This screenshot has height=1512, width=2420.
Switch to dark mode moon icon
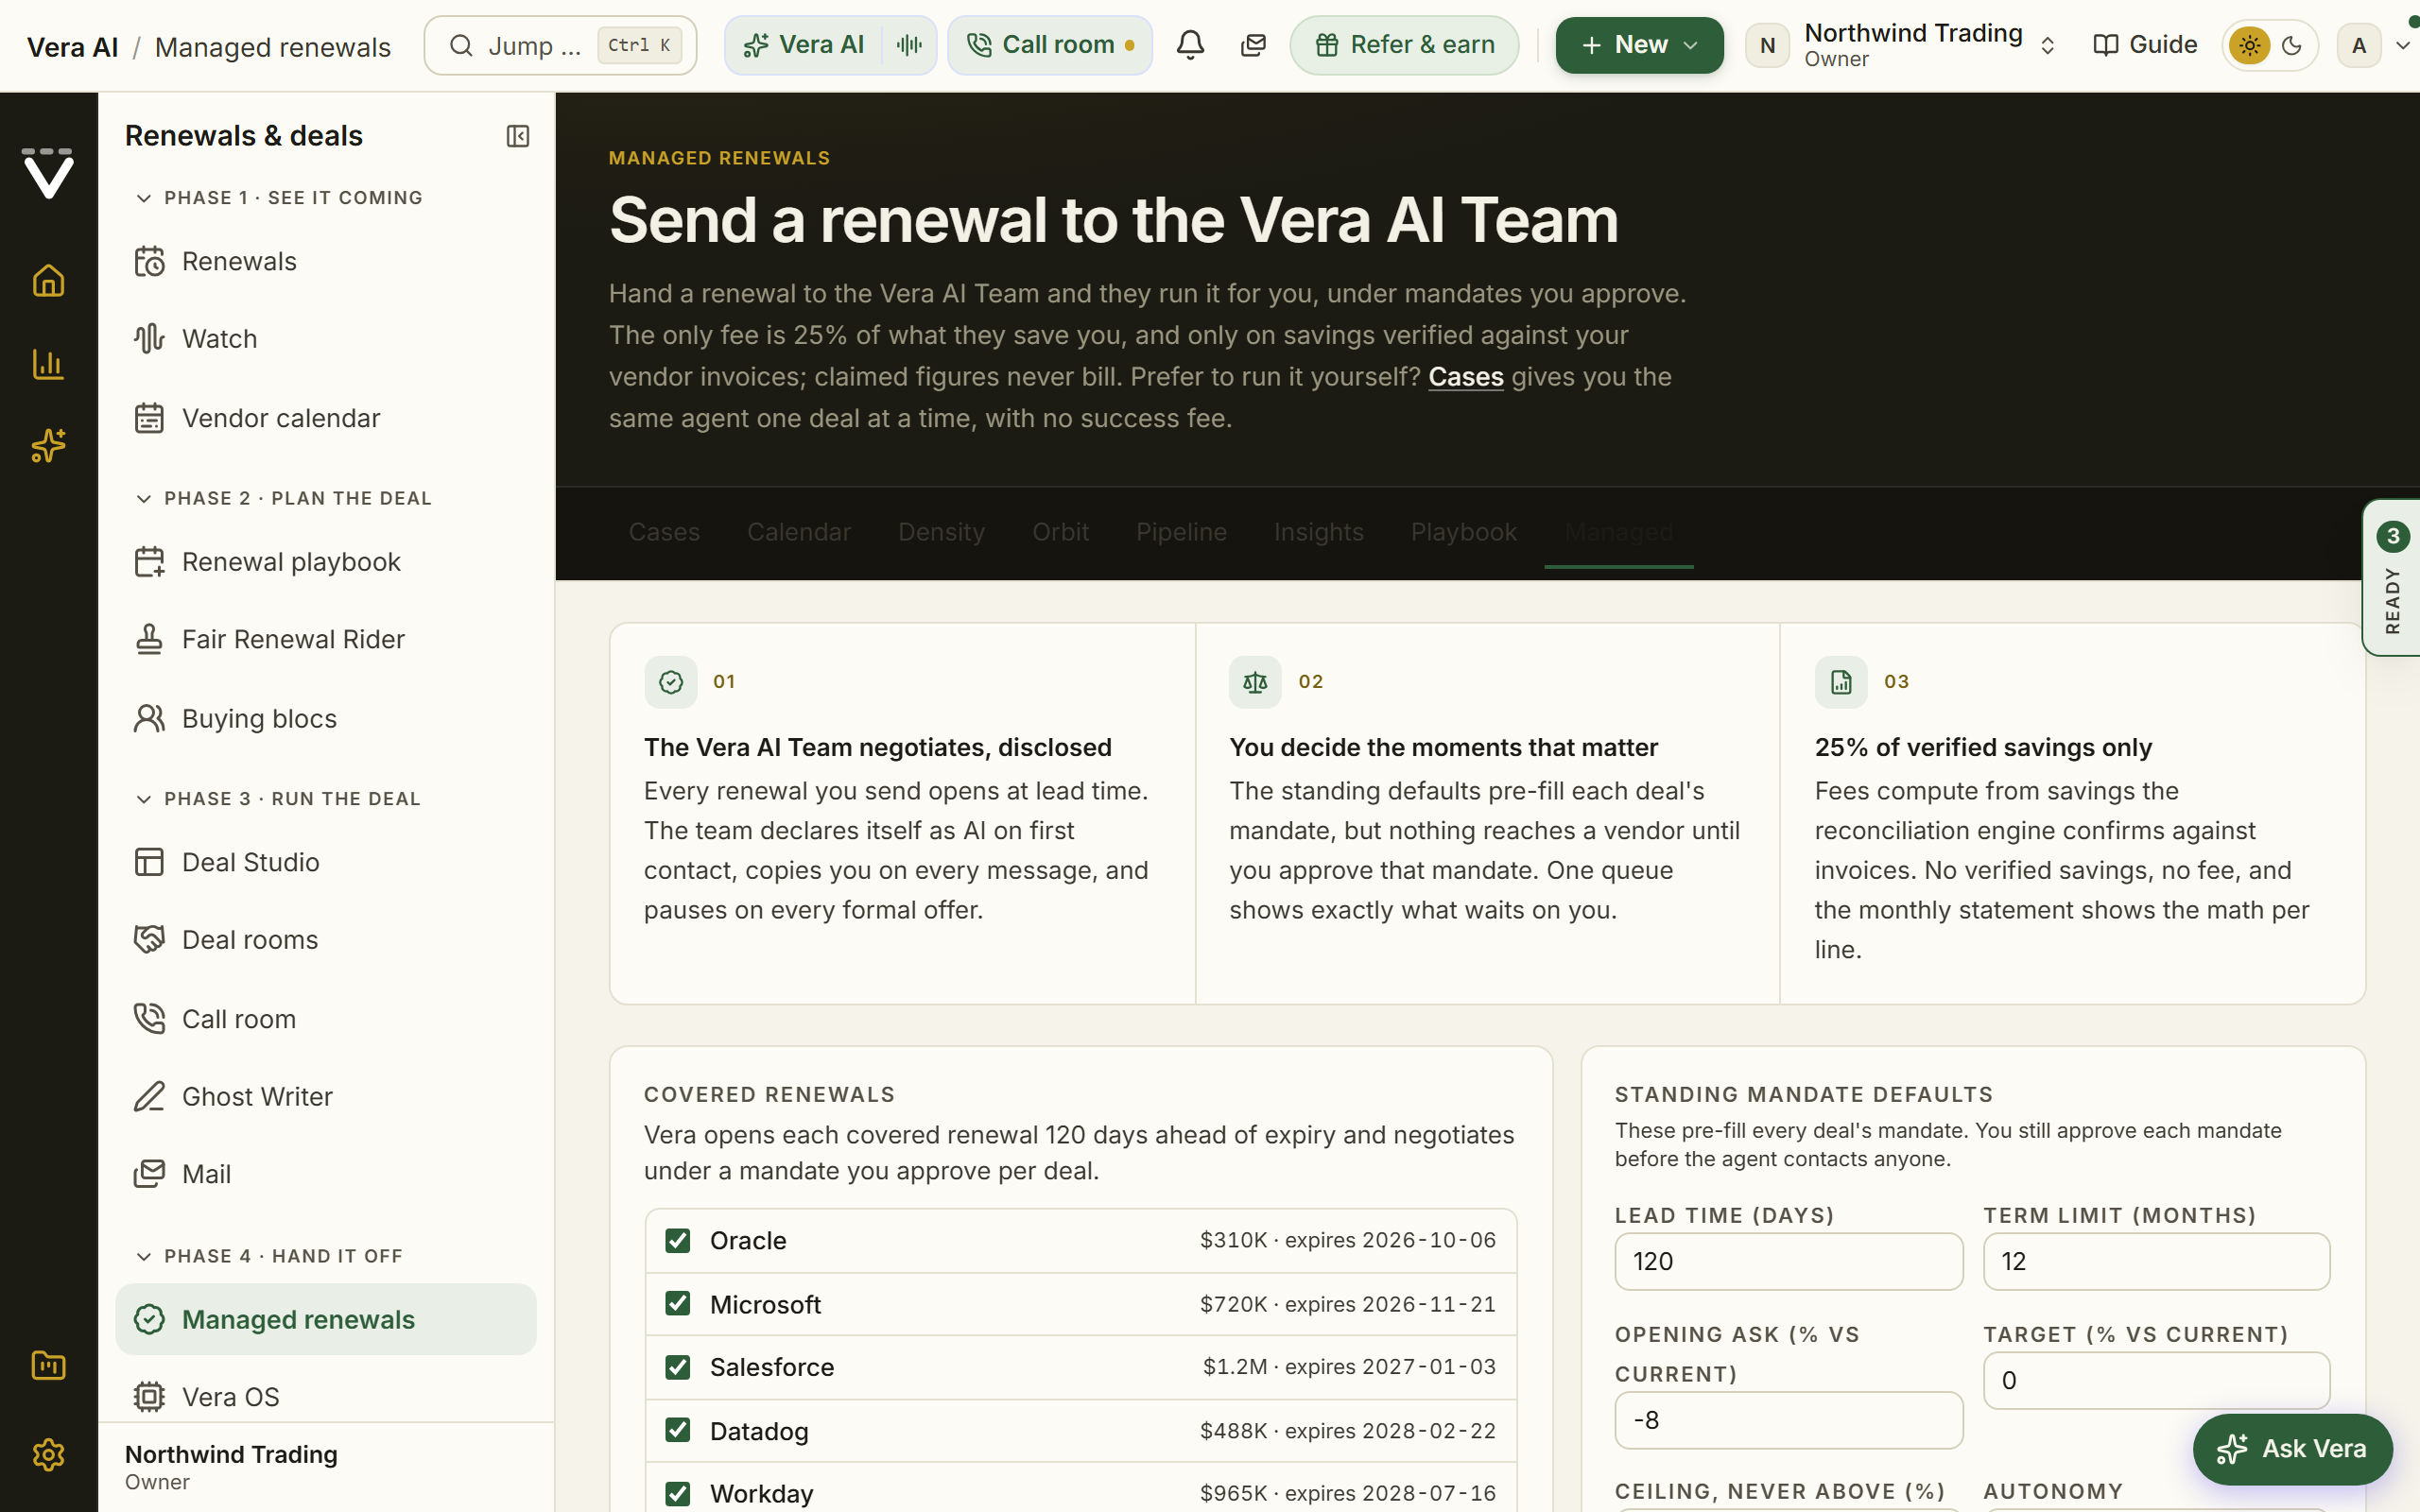pos(2292,45)
